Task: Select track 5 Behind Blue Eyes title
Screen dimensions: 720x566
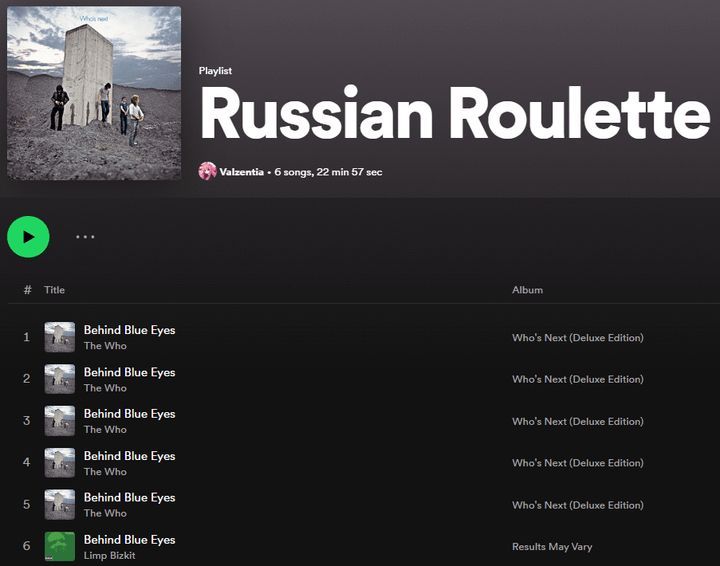Action: 129,497
